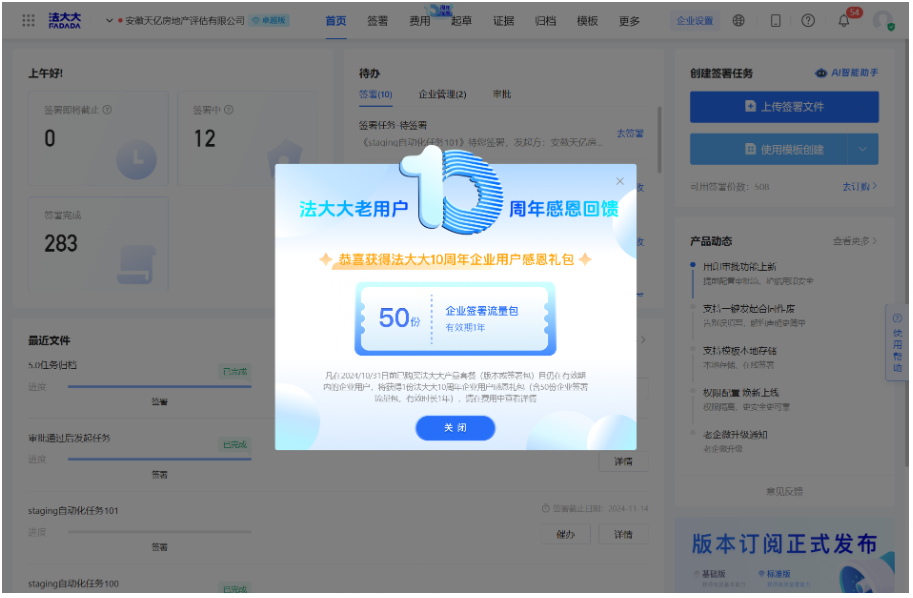Expand the 使用模板创建 dropdown arrow
The height and width of the screenshot is (598, 913).
[865, 150]
